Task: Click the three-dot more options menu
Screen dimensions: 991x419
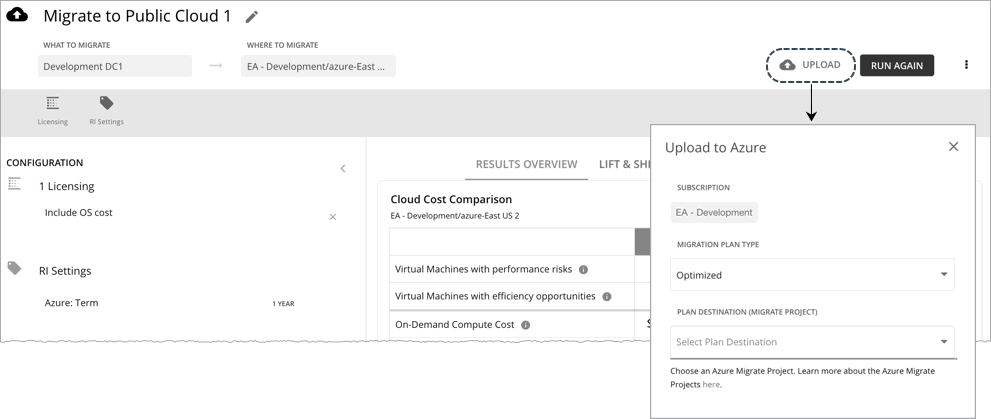Action: (x=966, y=65)
